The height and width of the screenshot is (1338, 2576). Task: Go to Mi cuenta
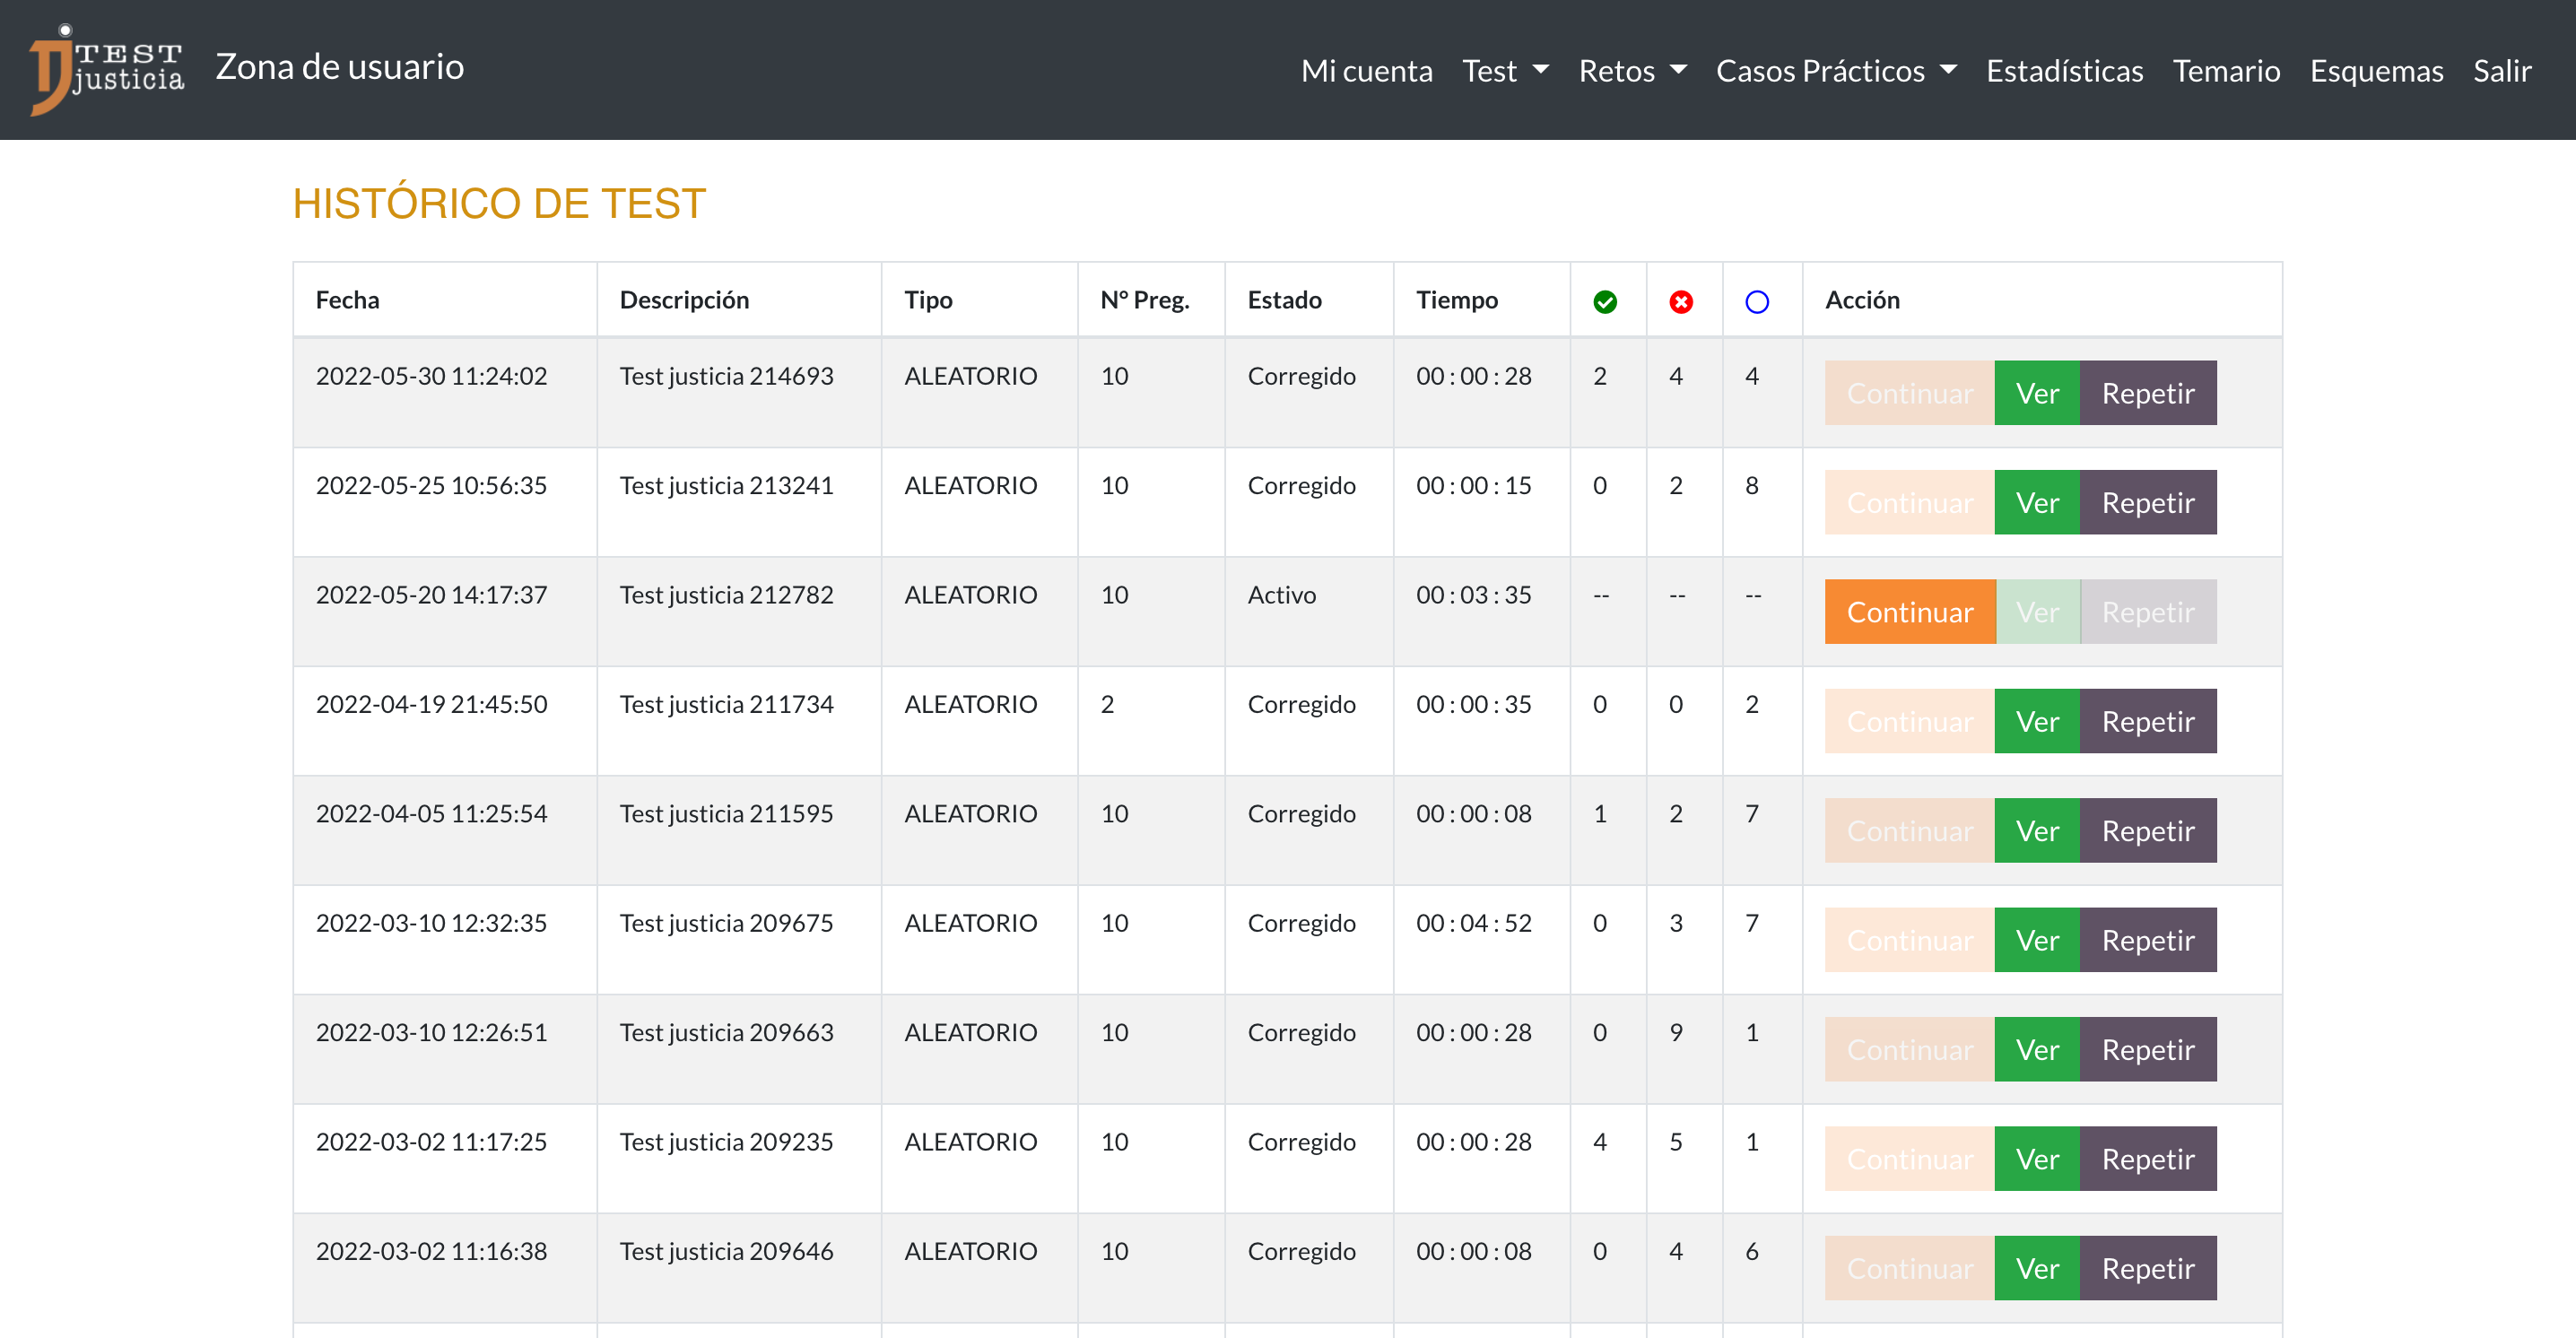click(x=1366, y=70)
